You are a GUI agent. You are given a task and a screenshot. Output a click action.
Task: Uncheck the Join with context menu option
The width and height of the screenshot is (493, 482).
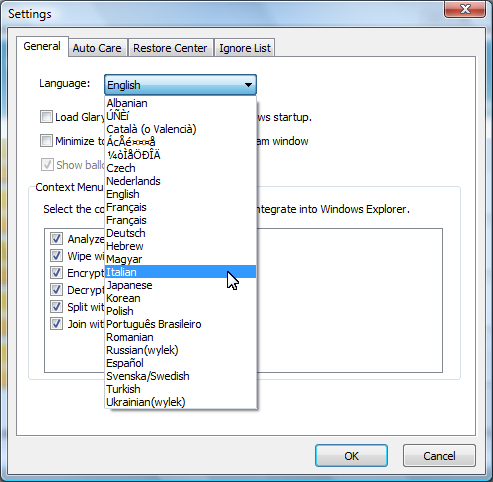(56, 323)
